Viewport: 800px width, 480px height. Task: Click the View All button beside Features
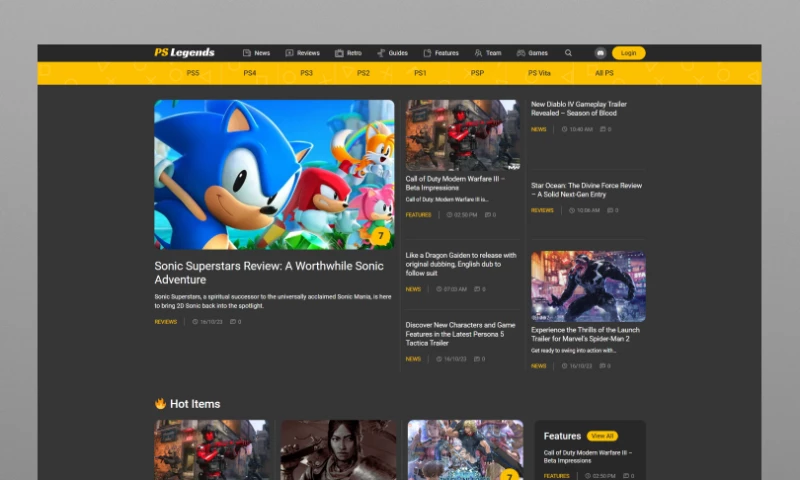click(602, 436)
